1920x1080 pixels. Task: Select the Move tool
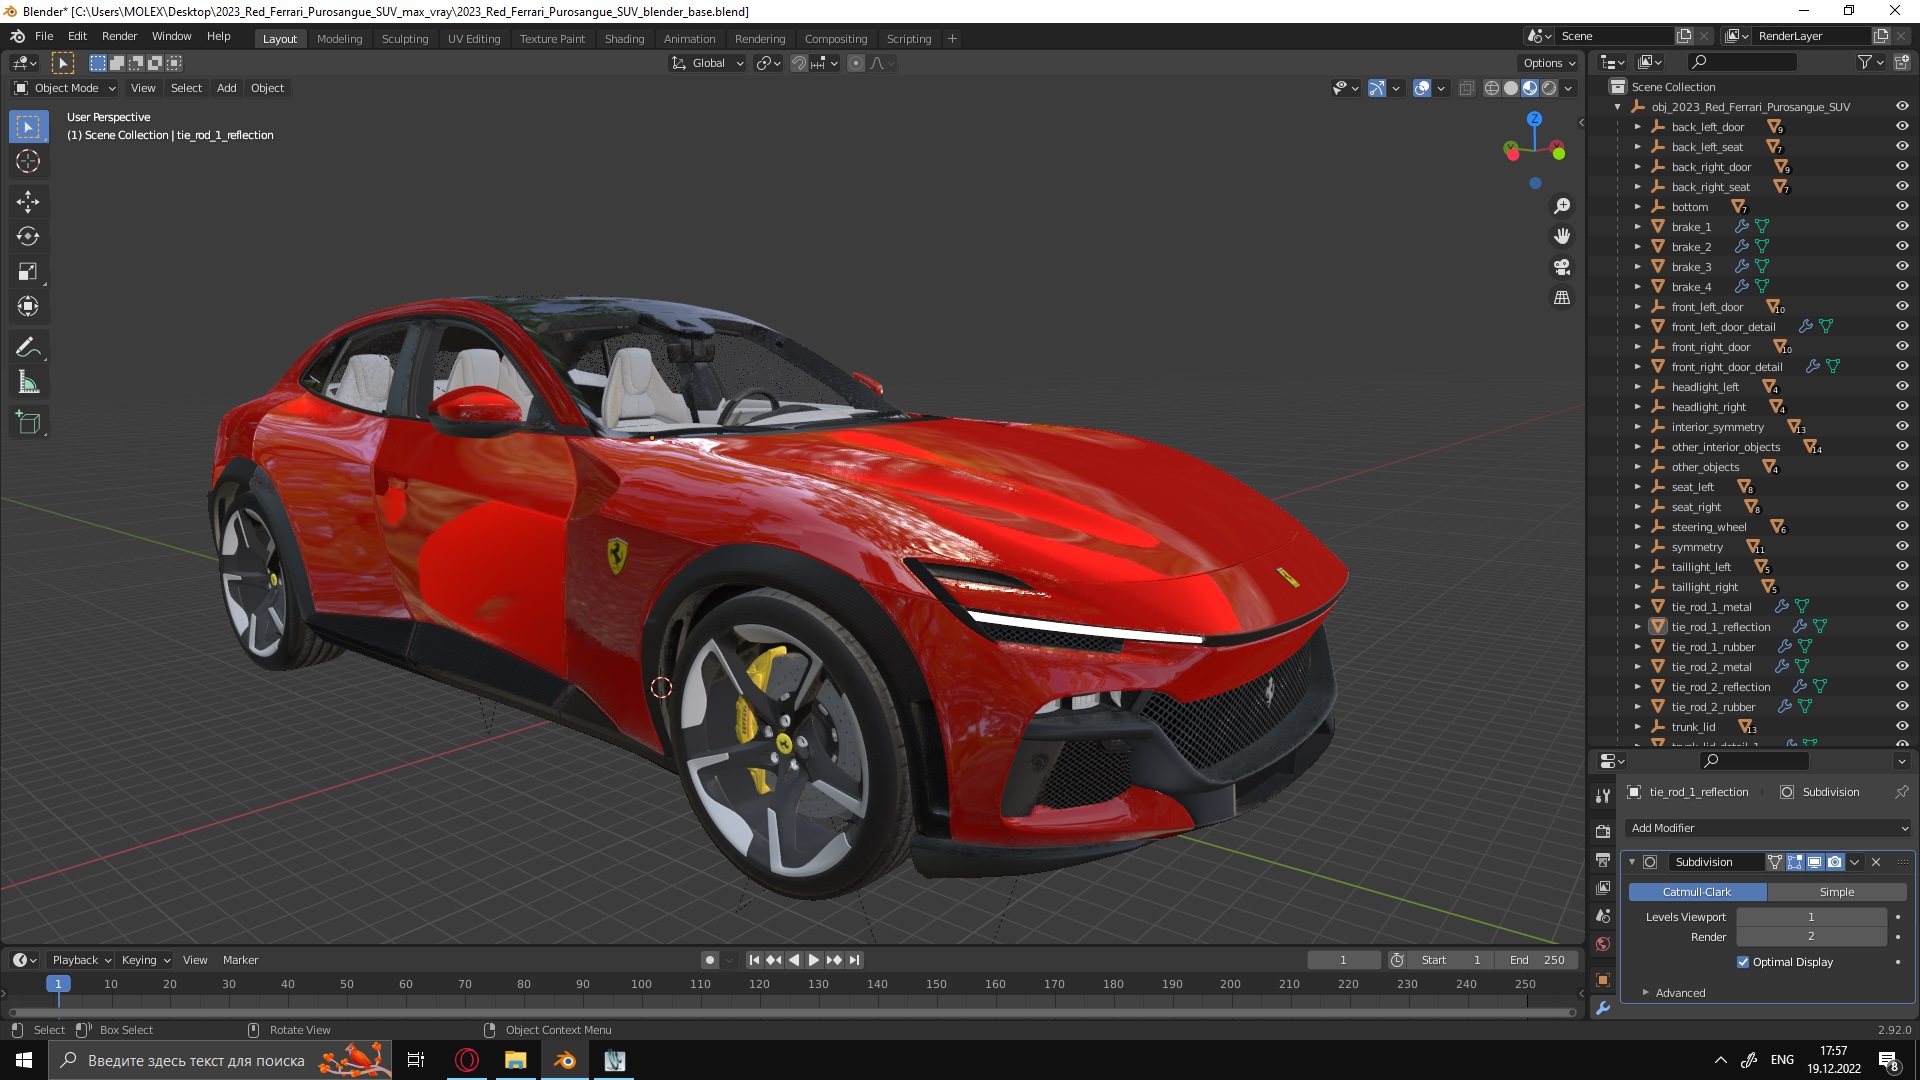[28, 202]
